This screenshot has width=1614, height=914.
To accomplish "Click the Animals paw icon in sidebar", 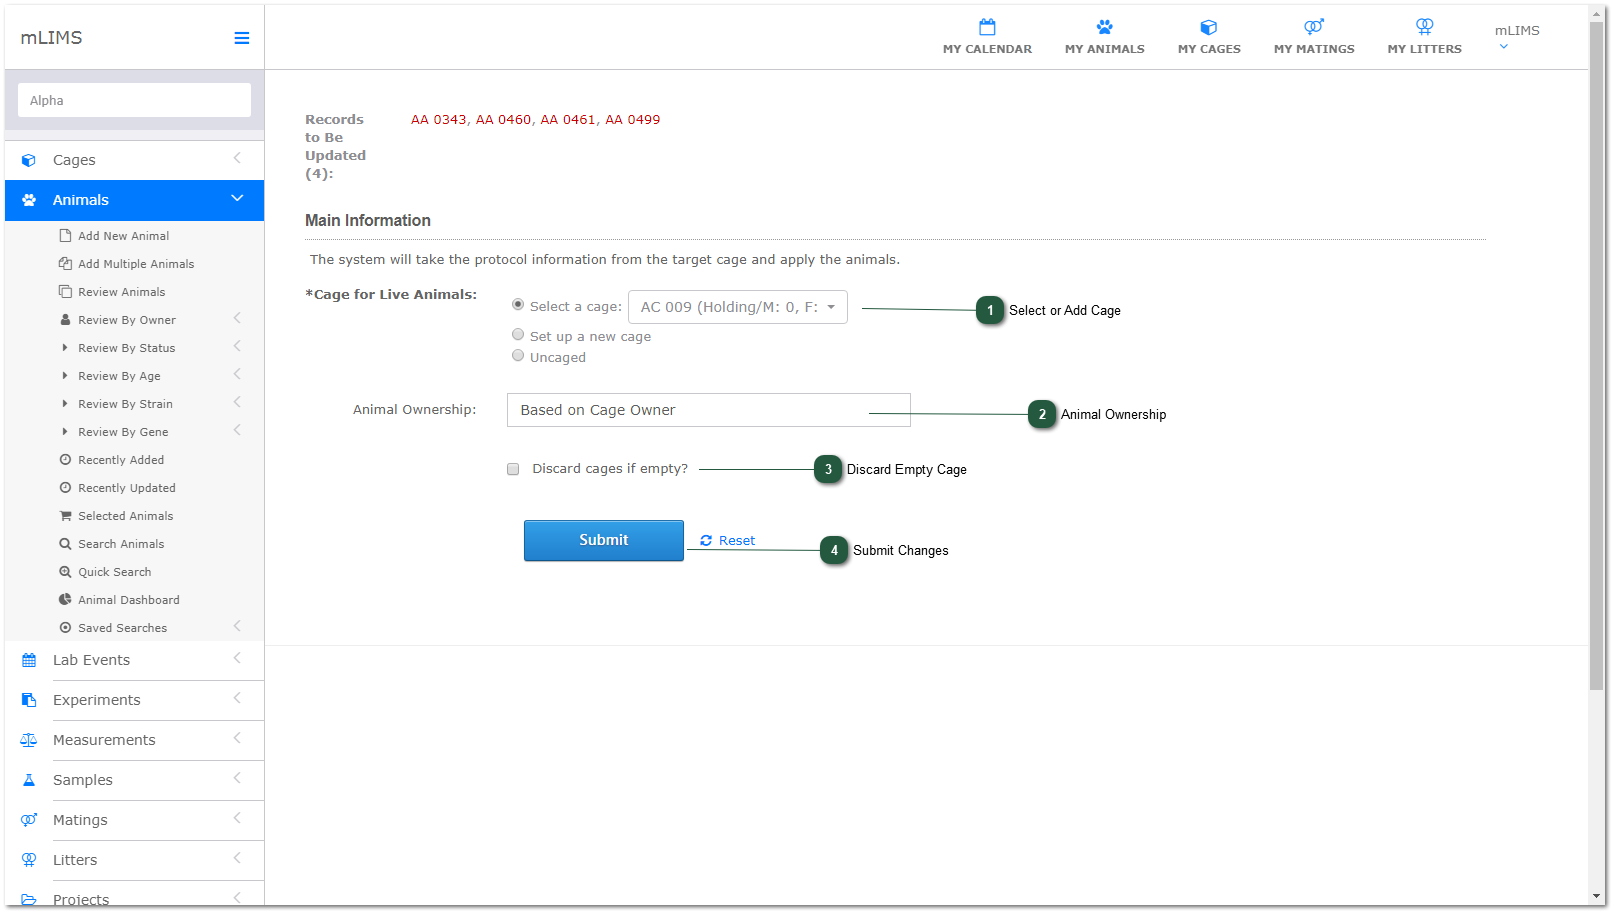I will tap(29, 200).
